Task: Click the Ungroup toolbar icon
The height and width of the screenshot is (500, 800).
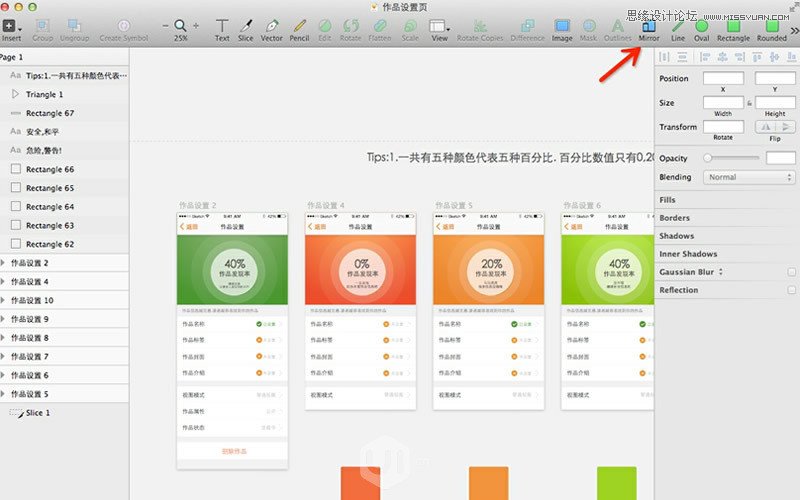Action: click(x=74, y=26)
